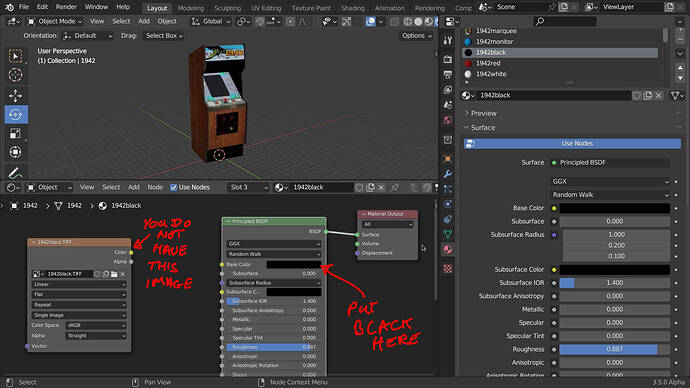Toggle fake user shield in properties panel
Viewport: 690px width, 388px height.
click(637, 95)
